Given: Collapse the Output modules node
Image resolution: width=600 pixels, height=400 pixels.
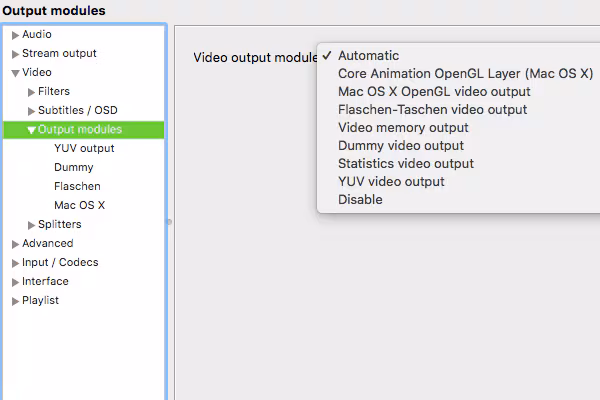Looking at the screenshot, I should point(32,130).
